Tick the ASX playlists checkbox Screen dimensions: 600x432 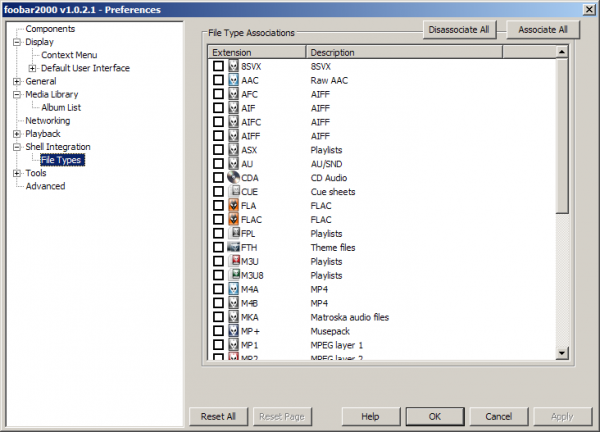(x=218, y=150)
